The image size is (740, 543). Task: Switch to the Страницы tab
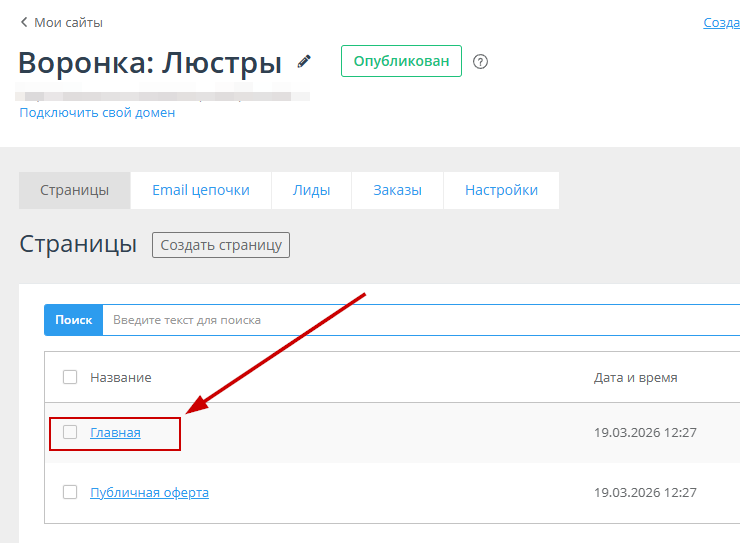coord(75,190)
